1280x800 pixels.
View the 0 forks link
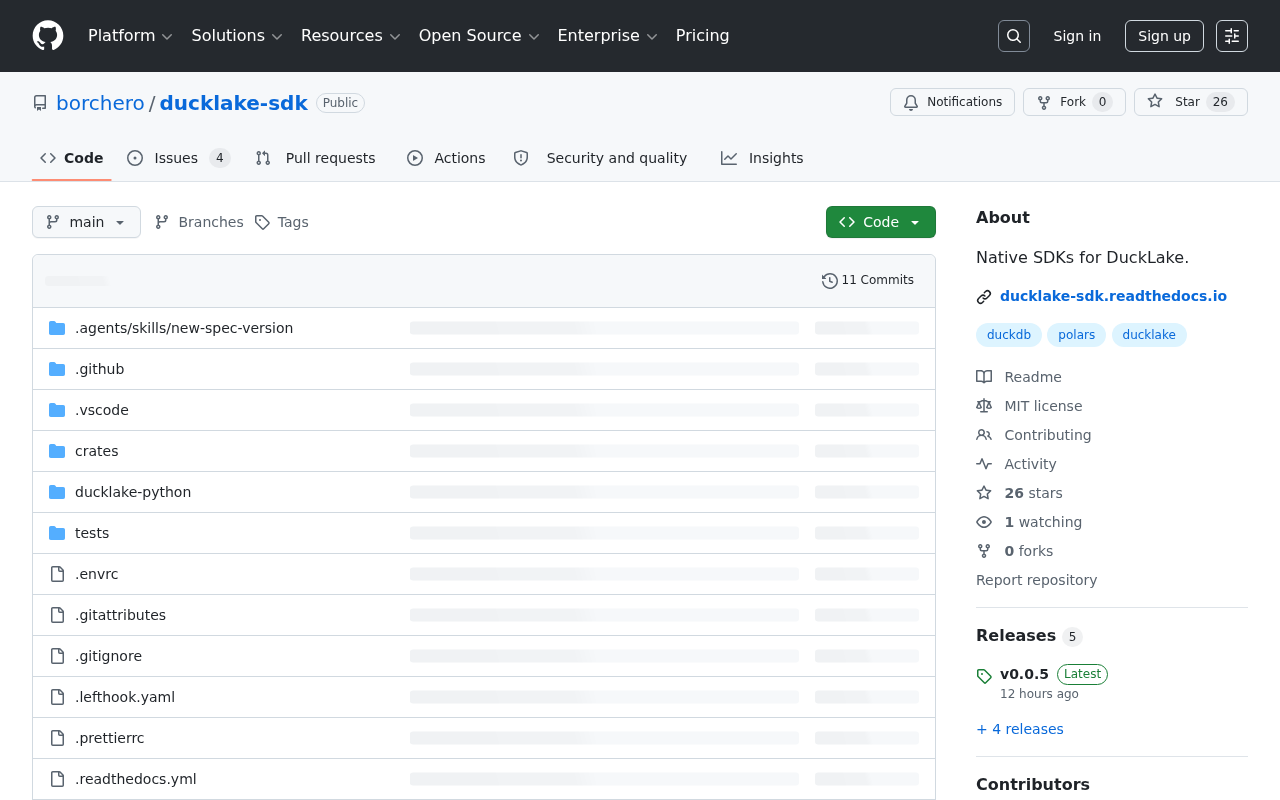coord(1028,551)
